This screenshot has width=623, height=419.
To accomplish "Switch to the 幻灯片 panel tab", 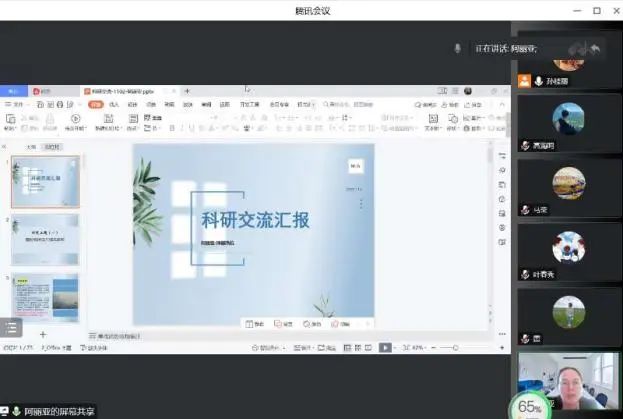I will tap(52, 147).
